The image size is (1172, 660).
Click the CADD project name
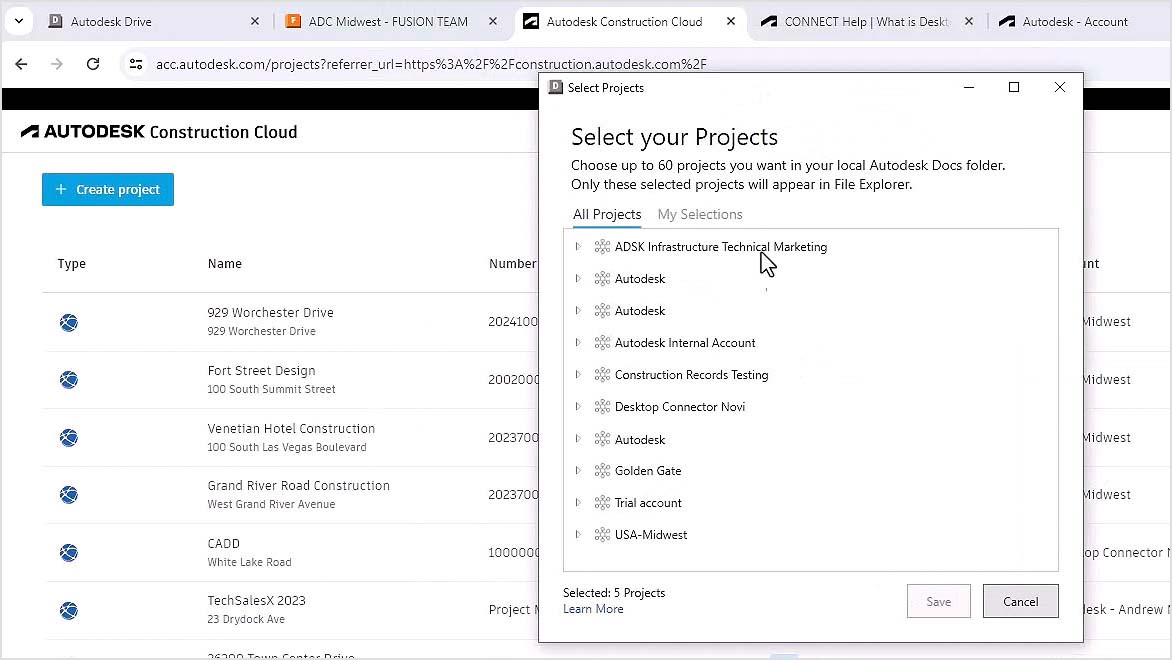tap(223, 543)
